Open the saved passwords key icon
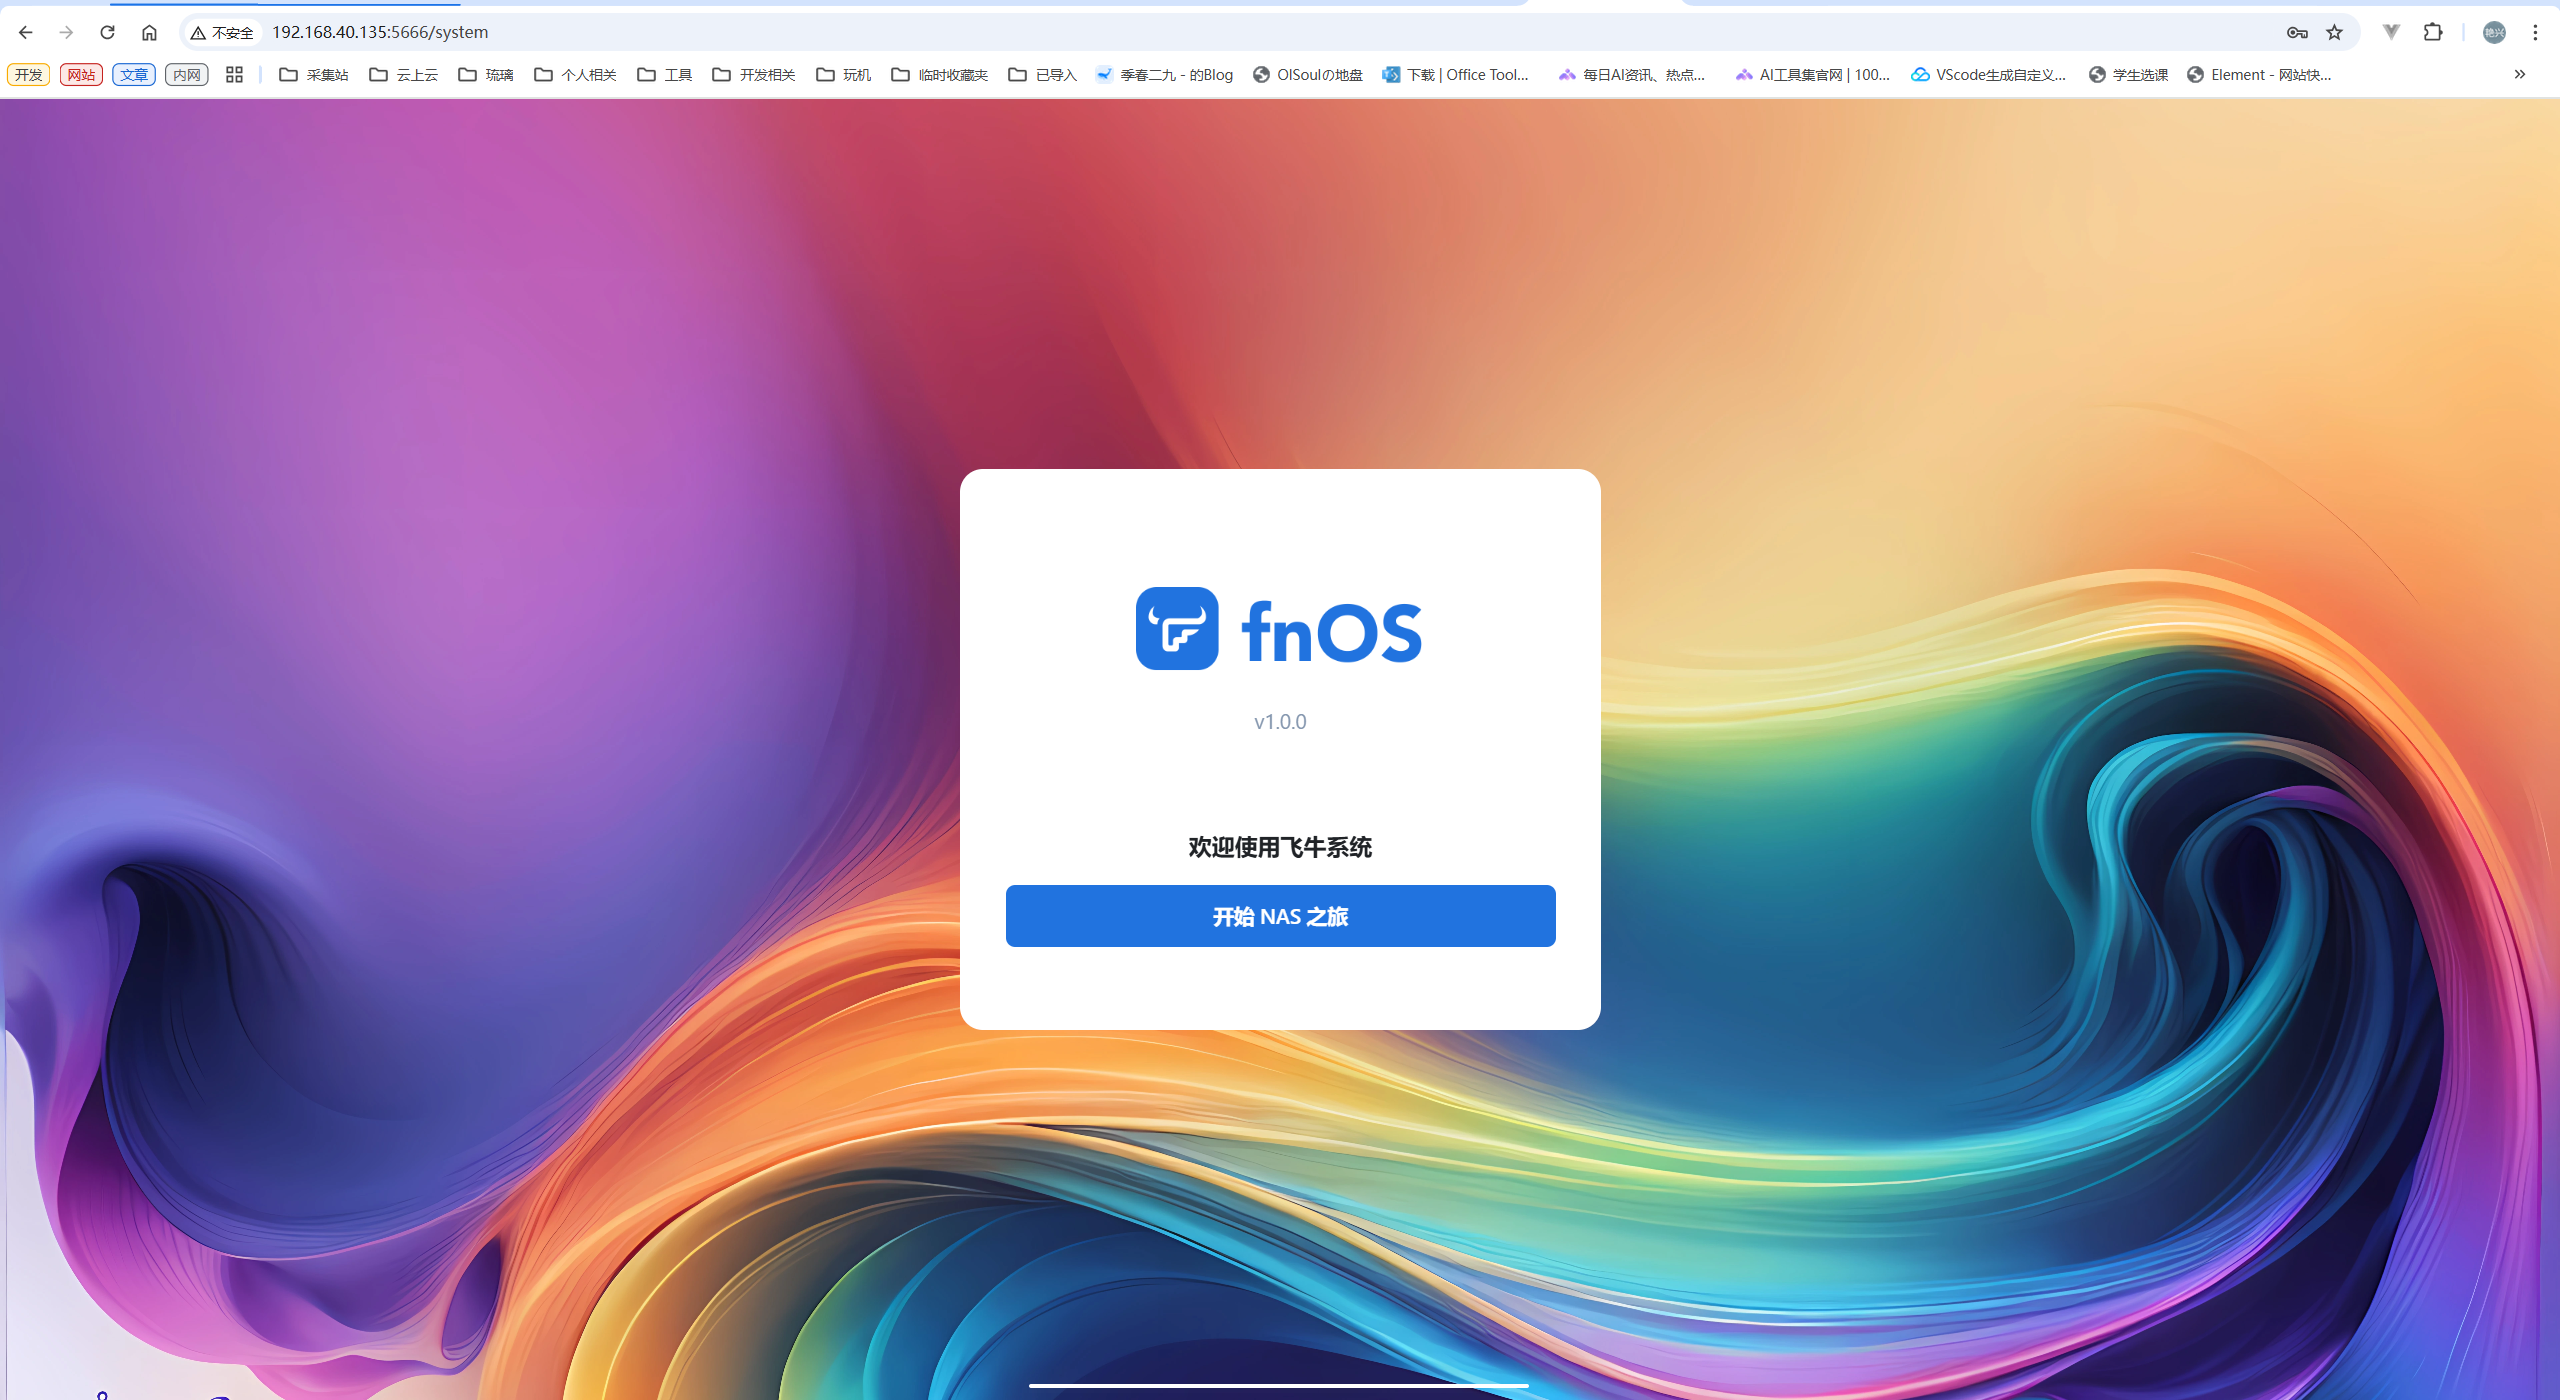This screenshot has width=2560, height=1400. pos(2297,32)
